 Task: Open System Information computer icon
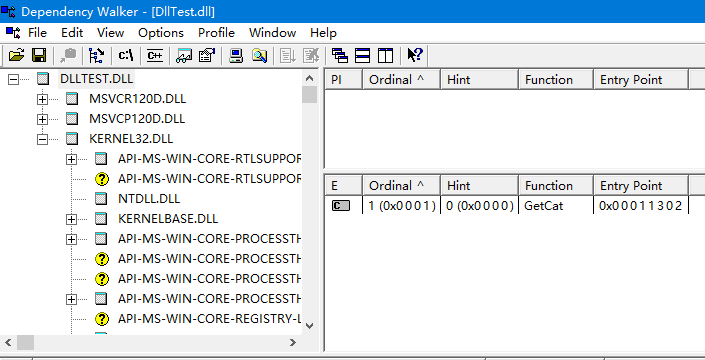(236, 56)
